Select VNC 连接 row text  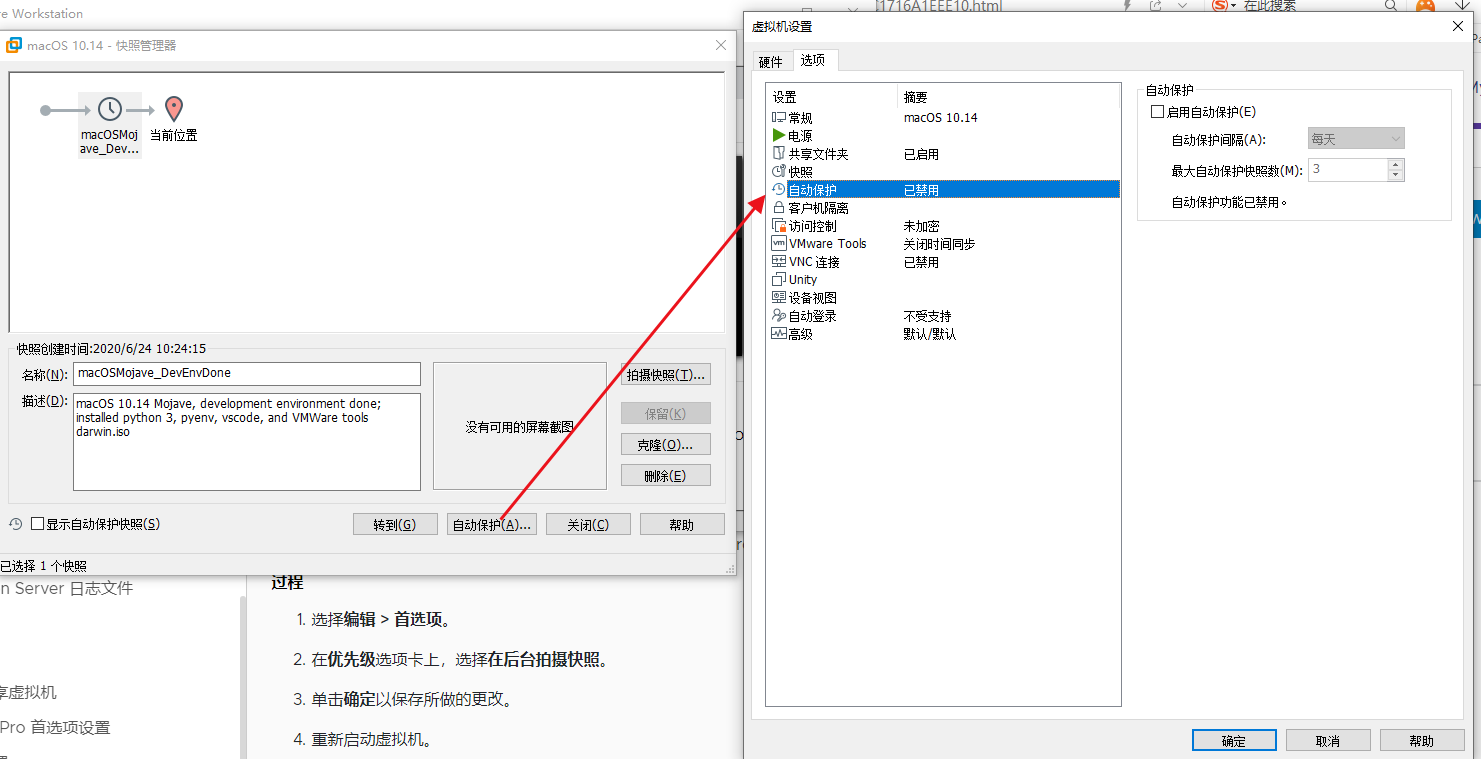coord(815,262)
